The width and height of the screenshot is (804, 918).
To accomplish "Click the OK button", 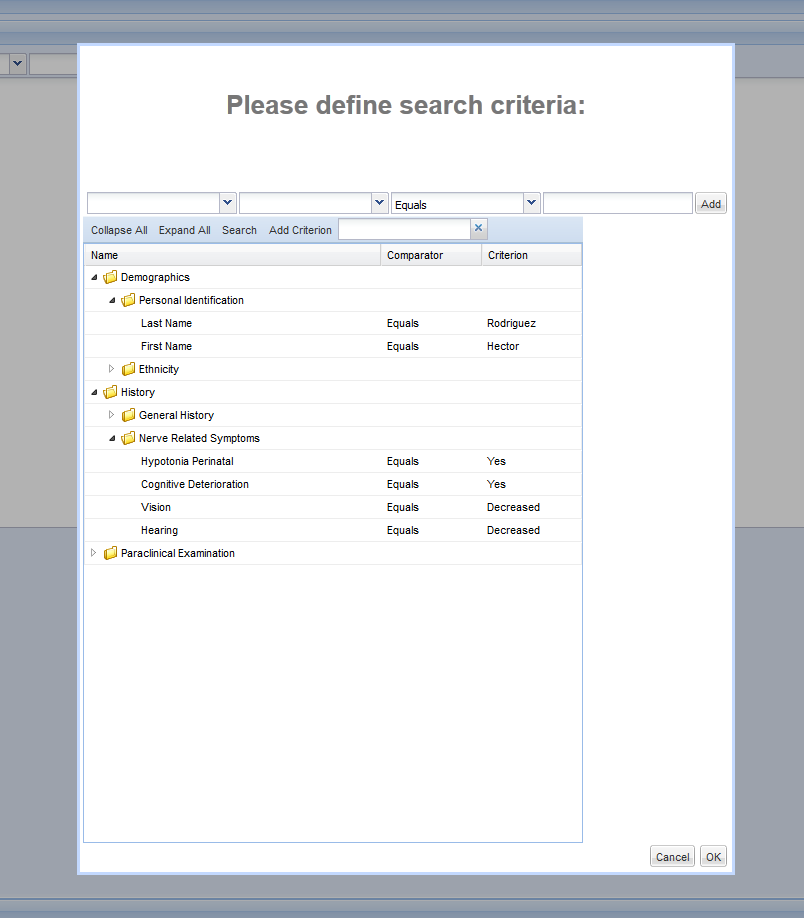I will click(713, 857).
